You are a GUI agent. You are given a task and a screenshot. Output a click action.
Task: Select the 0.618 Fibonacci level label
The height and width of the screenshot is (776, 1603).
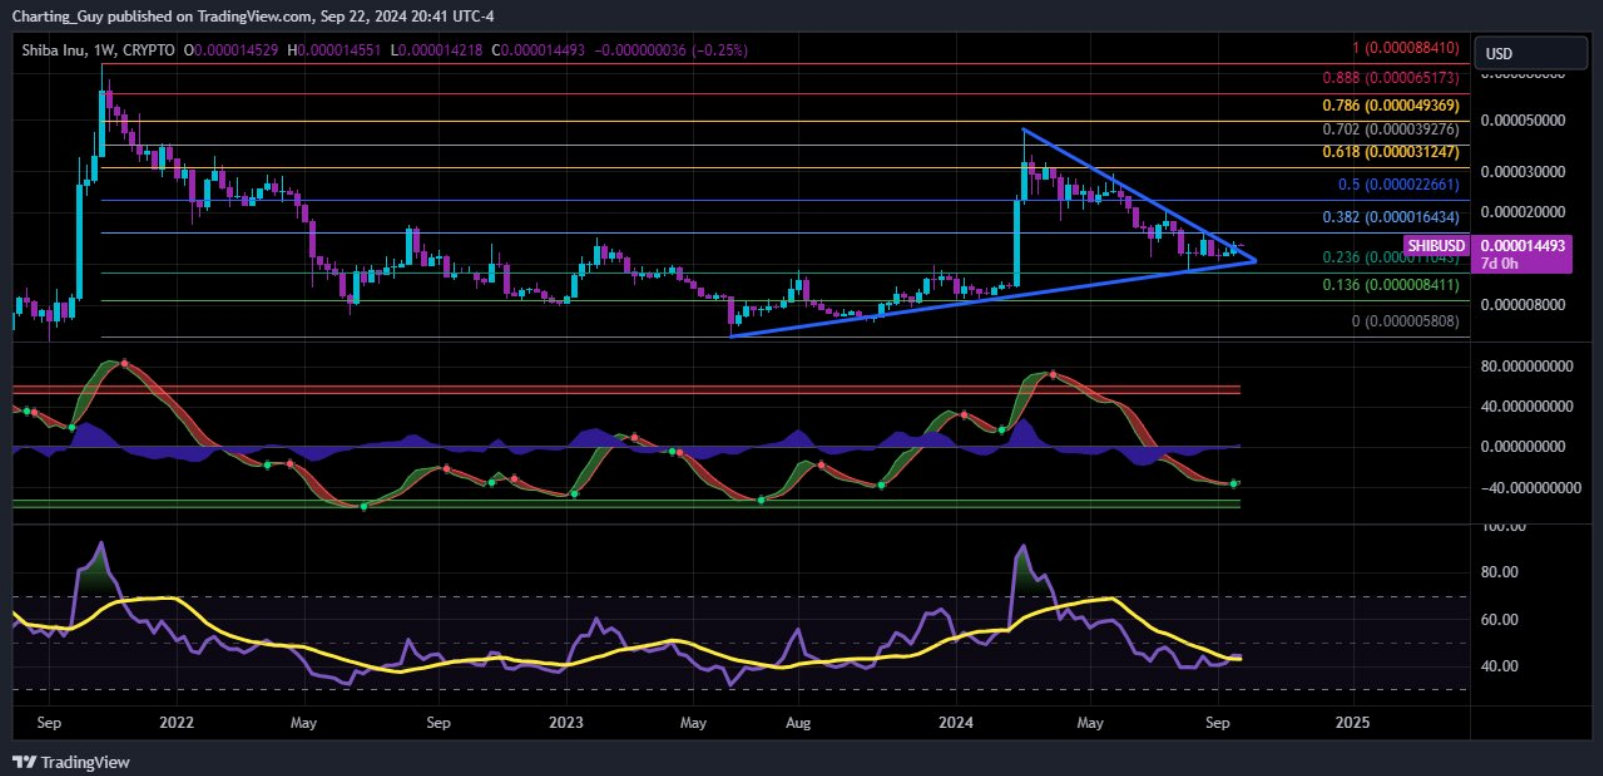point(1390,152)
